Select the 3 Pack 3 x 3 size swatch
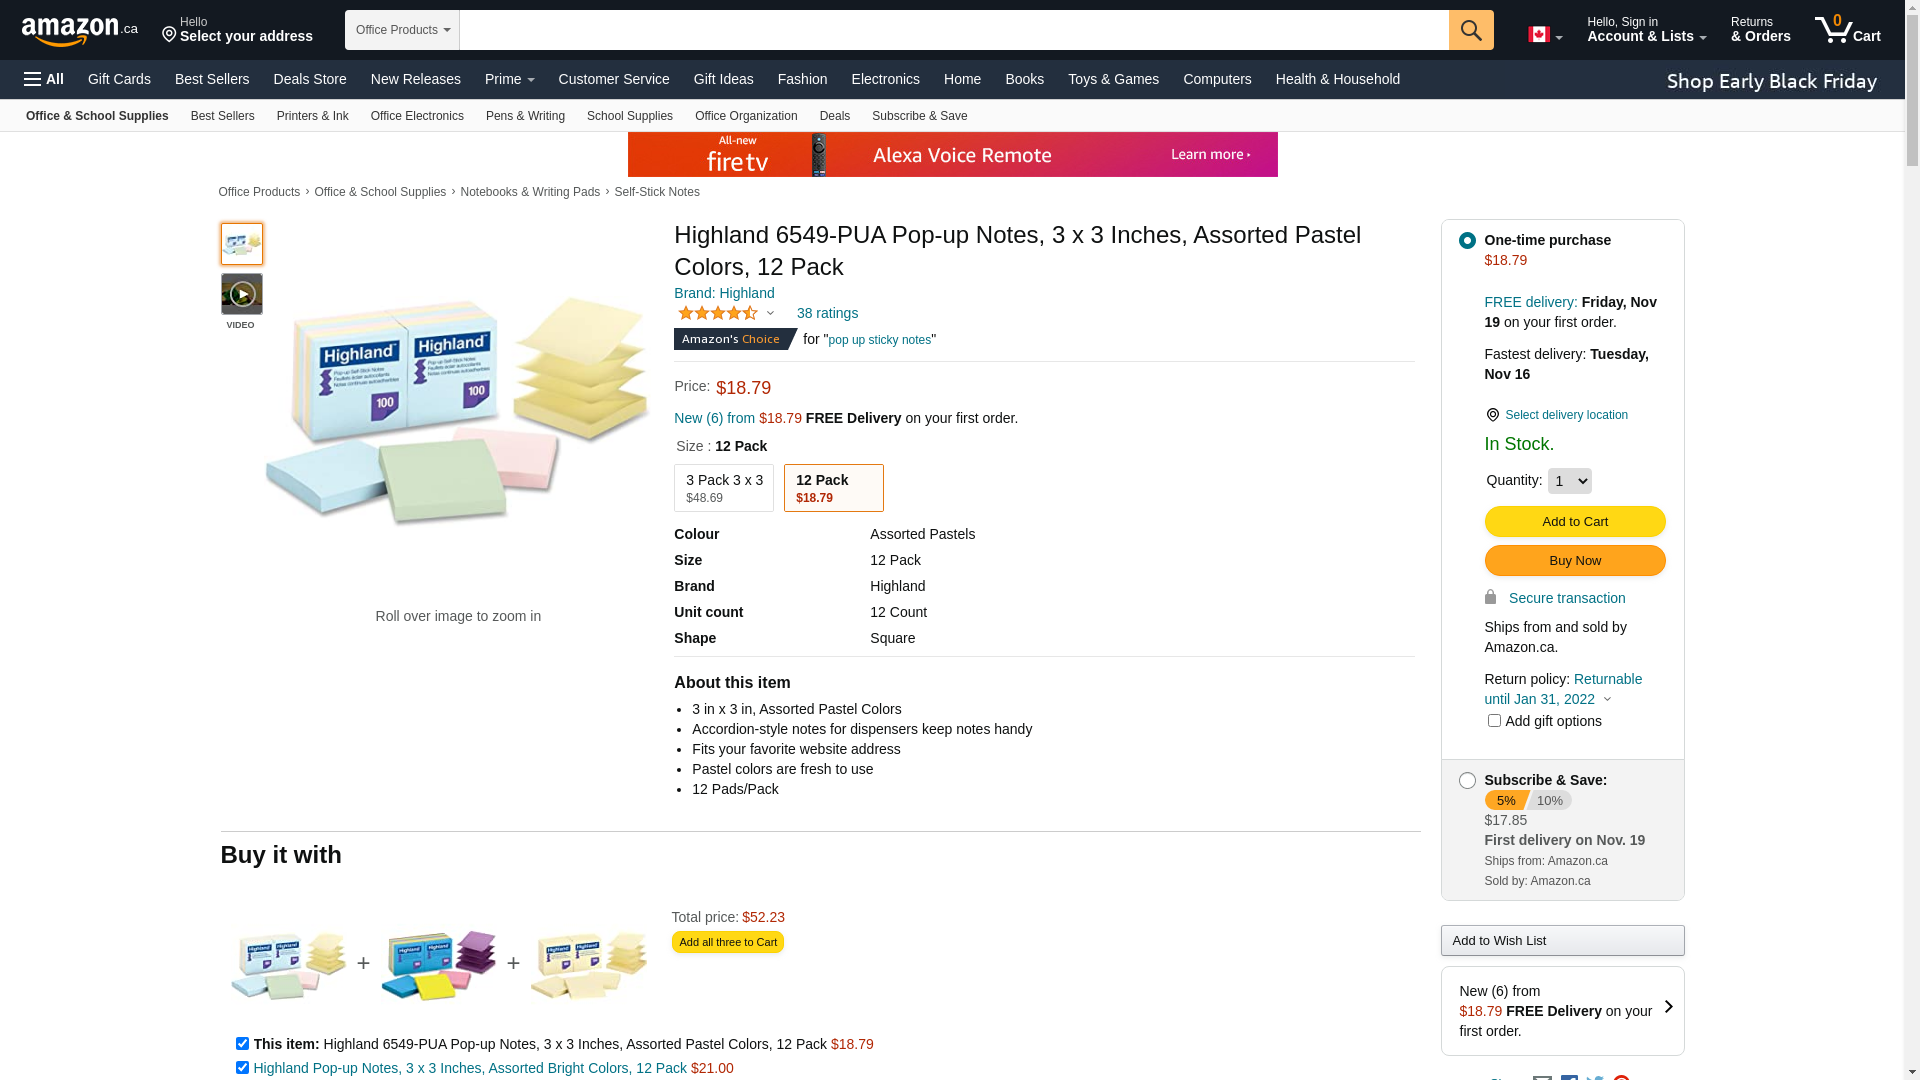This screenshot has width=1920, height=1080. pos(724,488)
